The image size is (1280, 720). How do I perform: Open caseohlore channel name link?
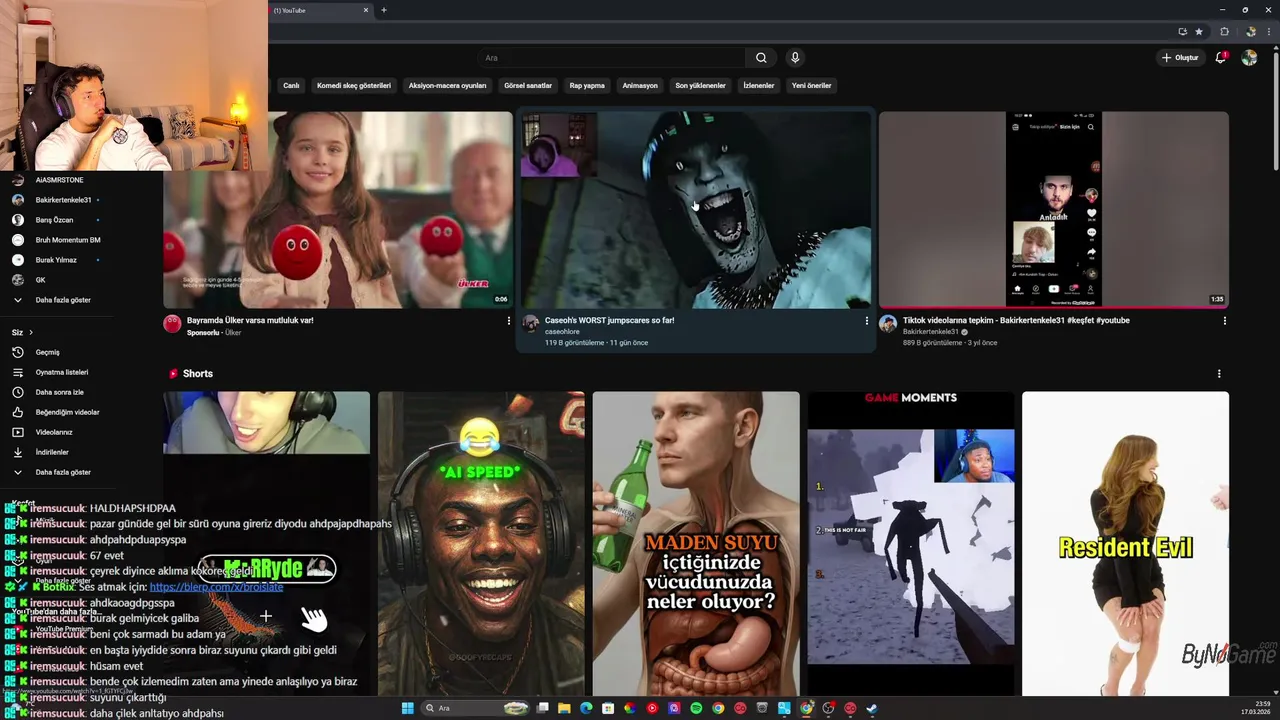click(x=562, y=332)
